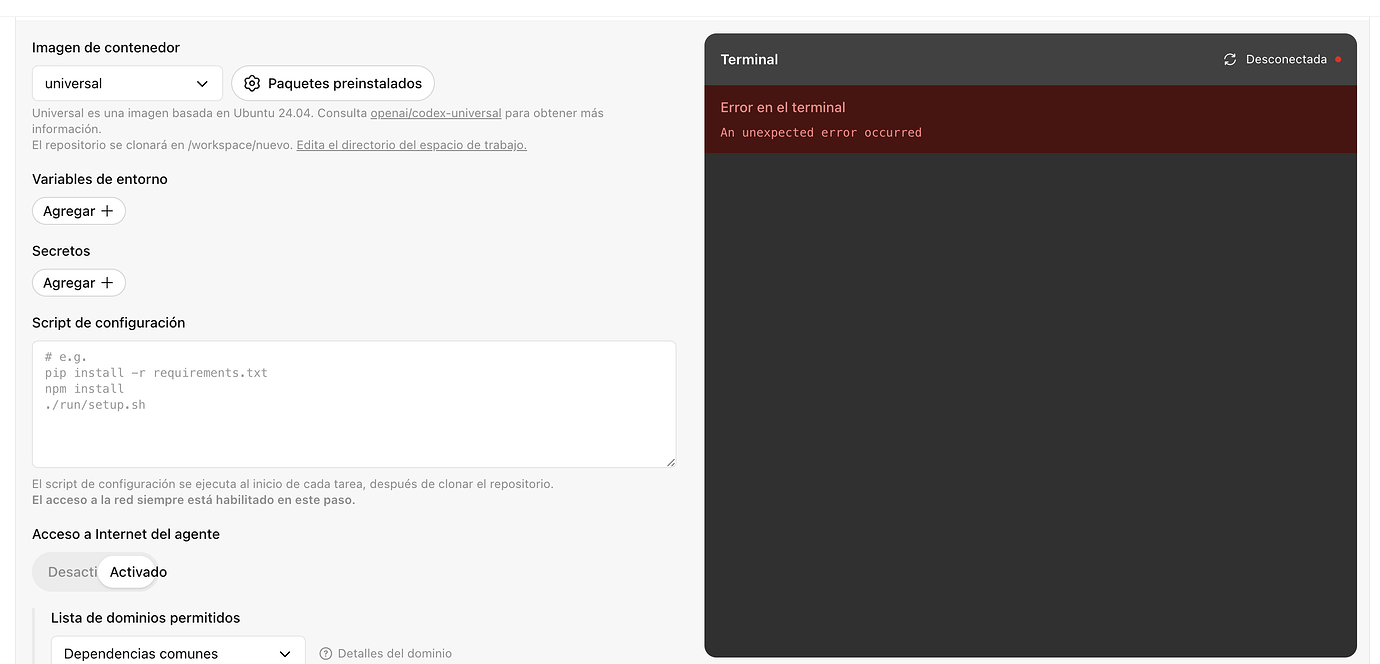Click the plus icon to add environment variable
Viewport: 1380px width, 664px height.
click(107, 211)
